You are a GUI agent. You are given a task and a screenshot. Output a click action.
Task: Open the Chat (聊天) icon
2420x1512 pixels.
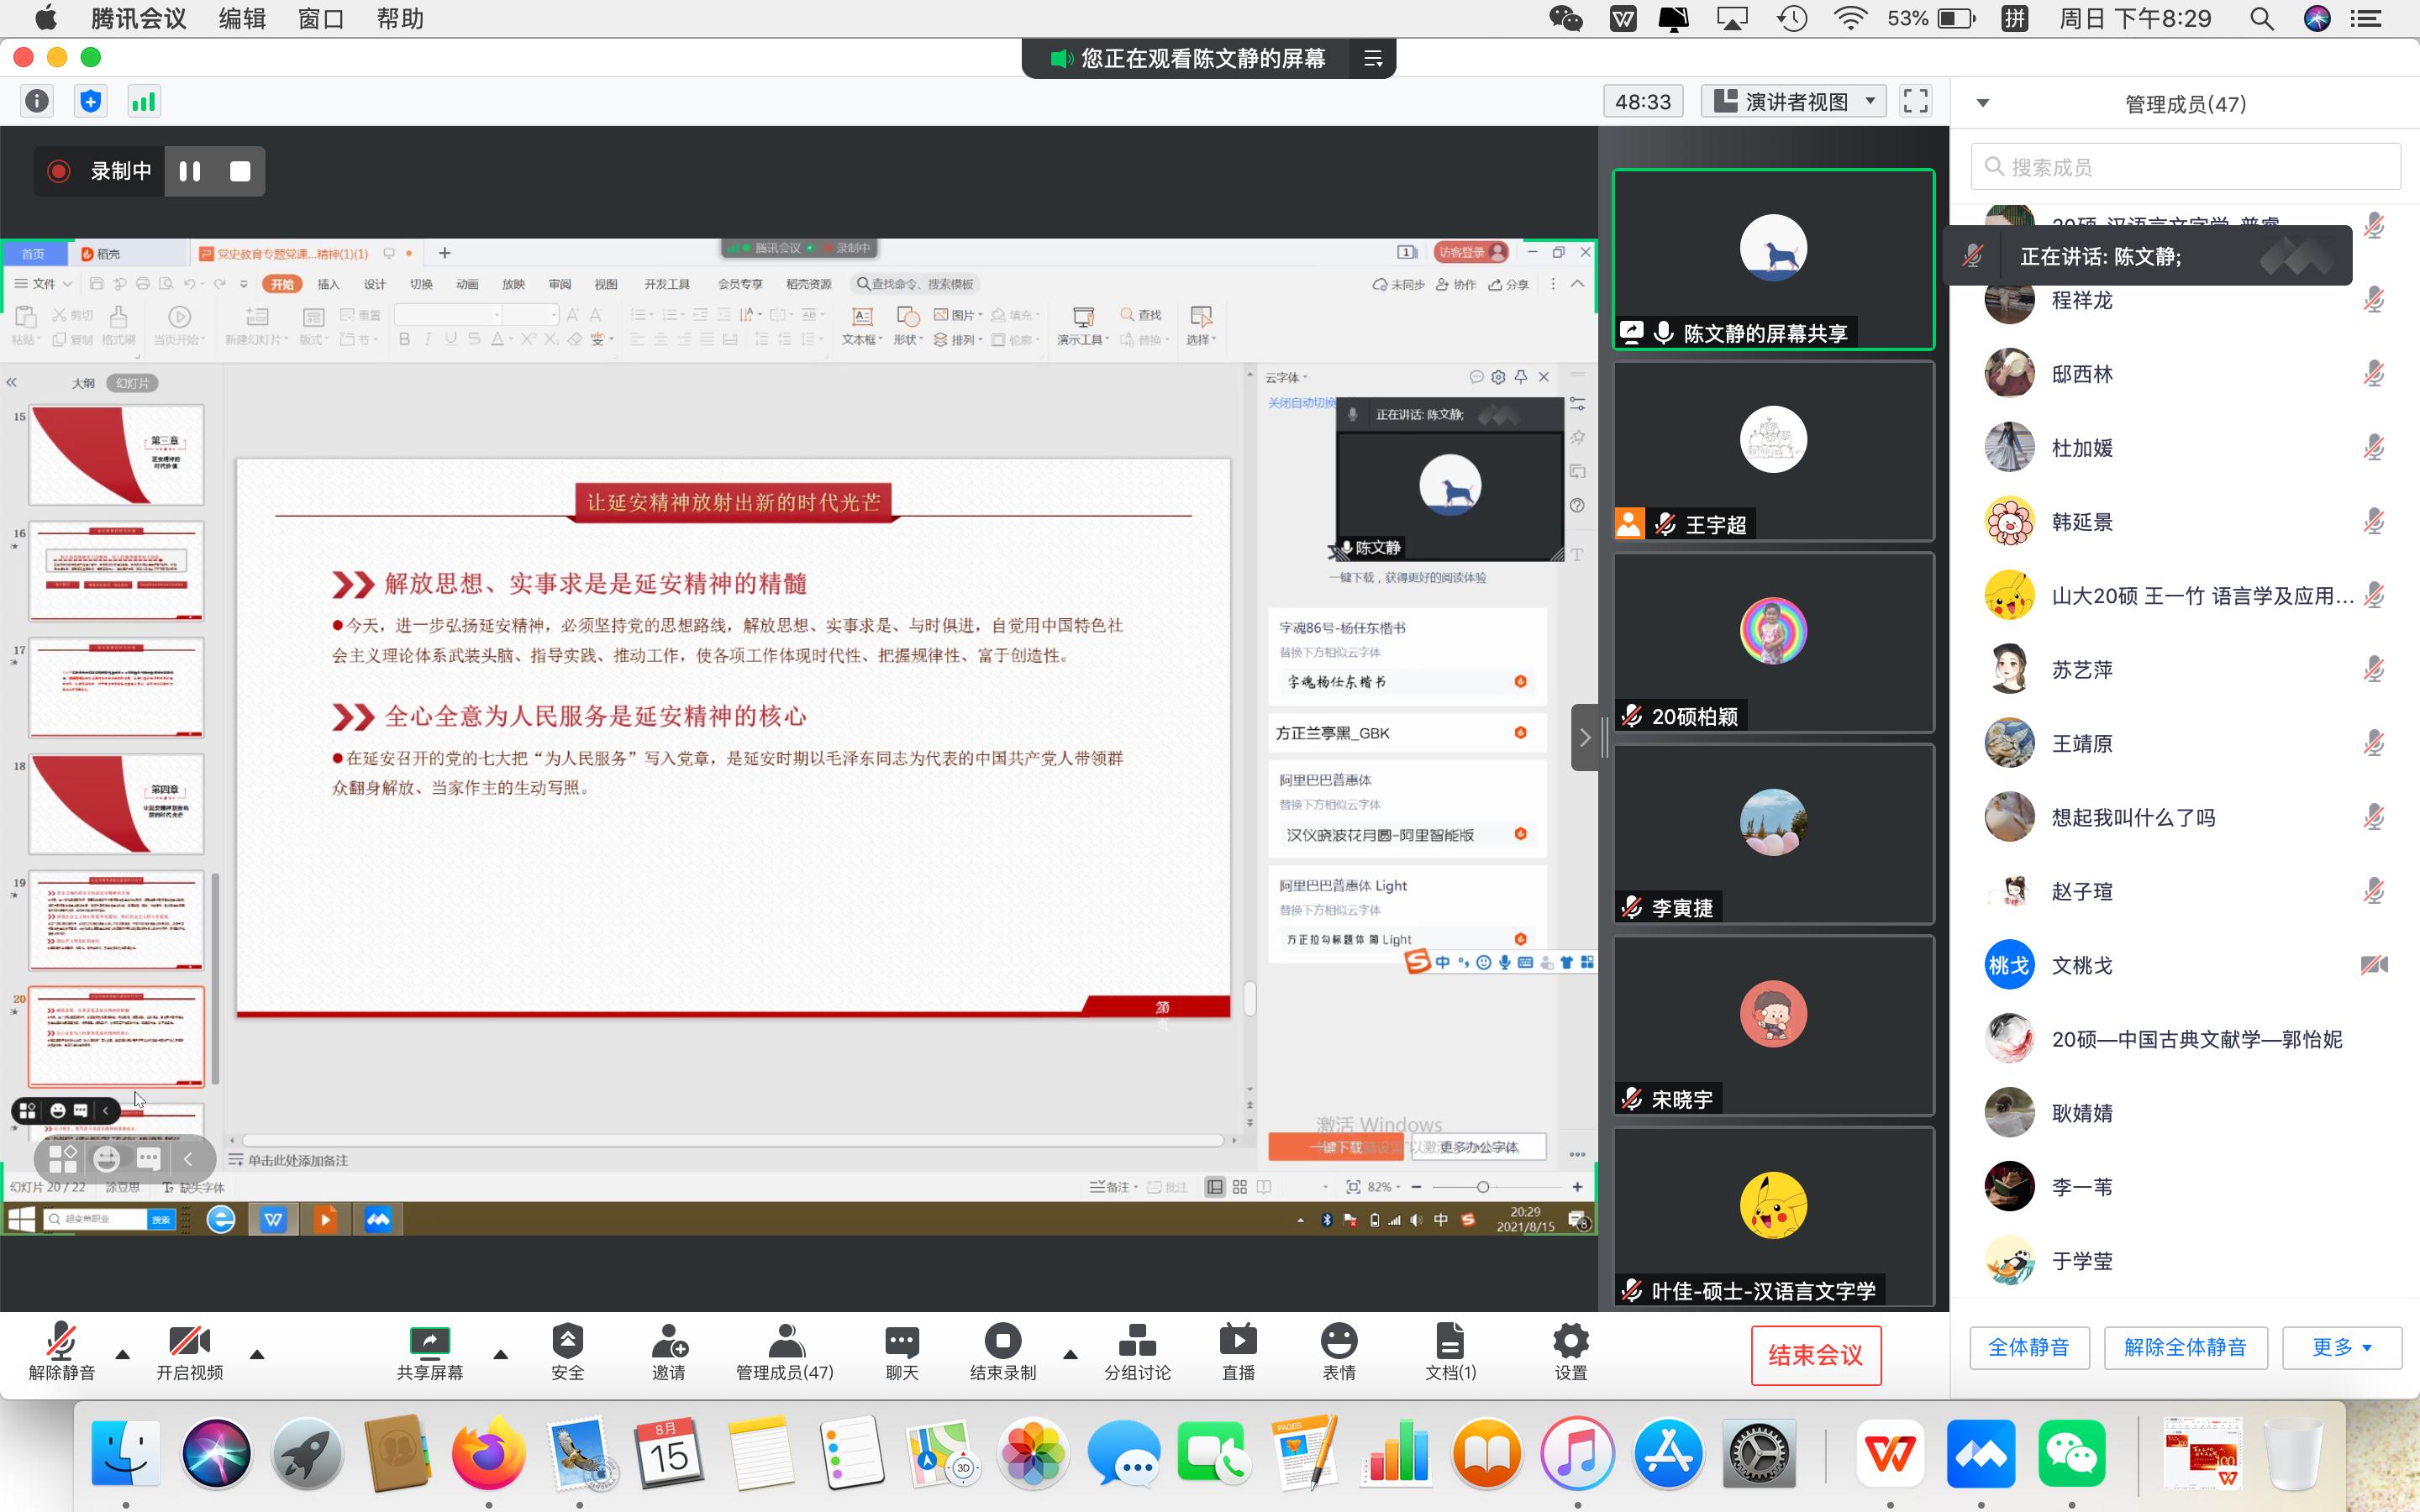coord(901,1341)
